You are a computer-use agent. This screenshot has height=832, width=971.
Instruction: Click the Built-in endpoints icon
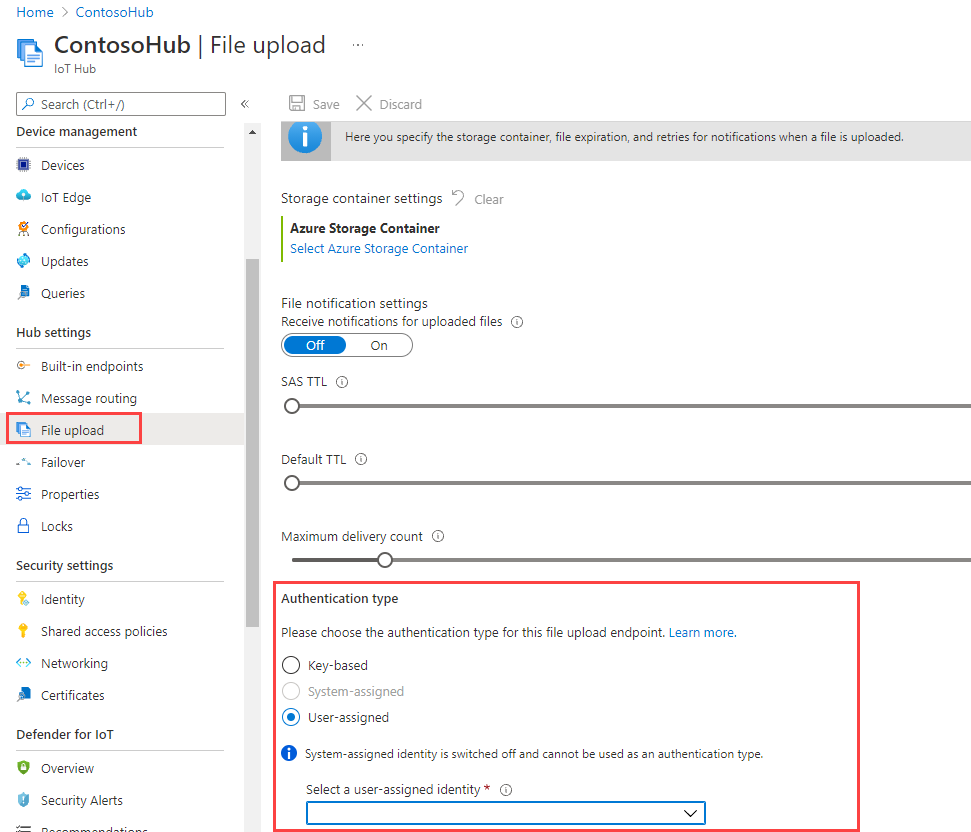(x=24, y=365)
